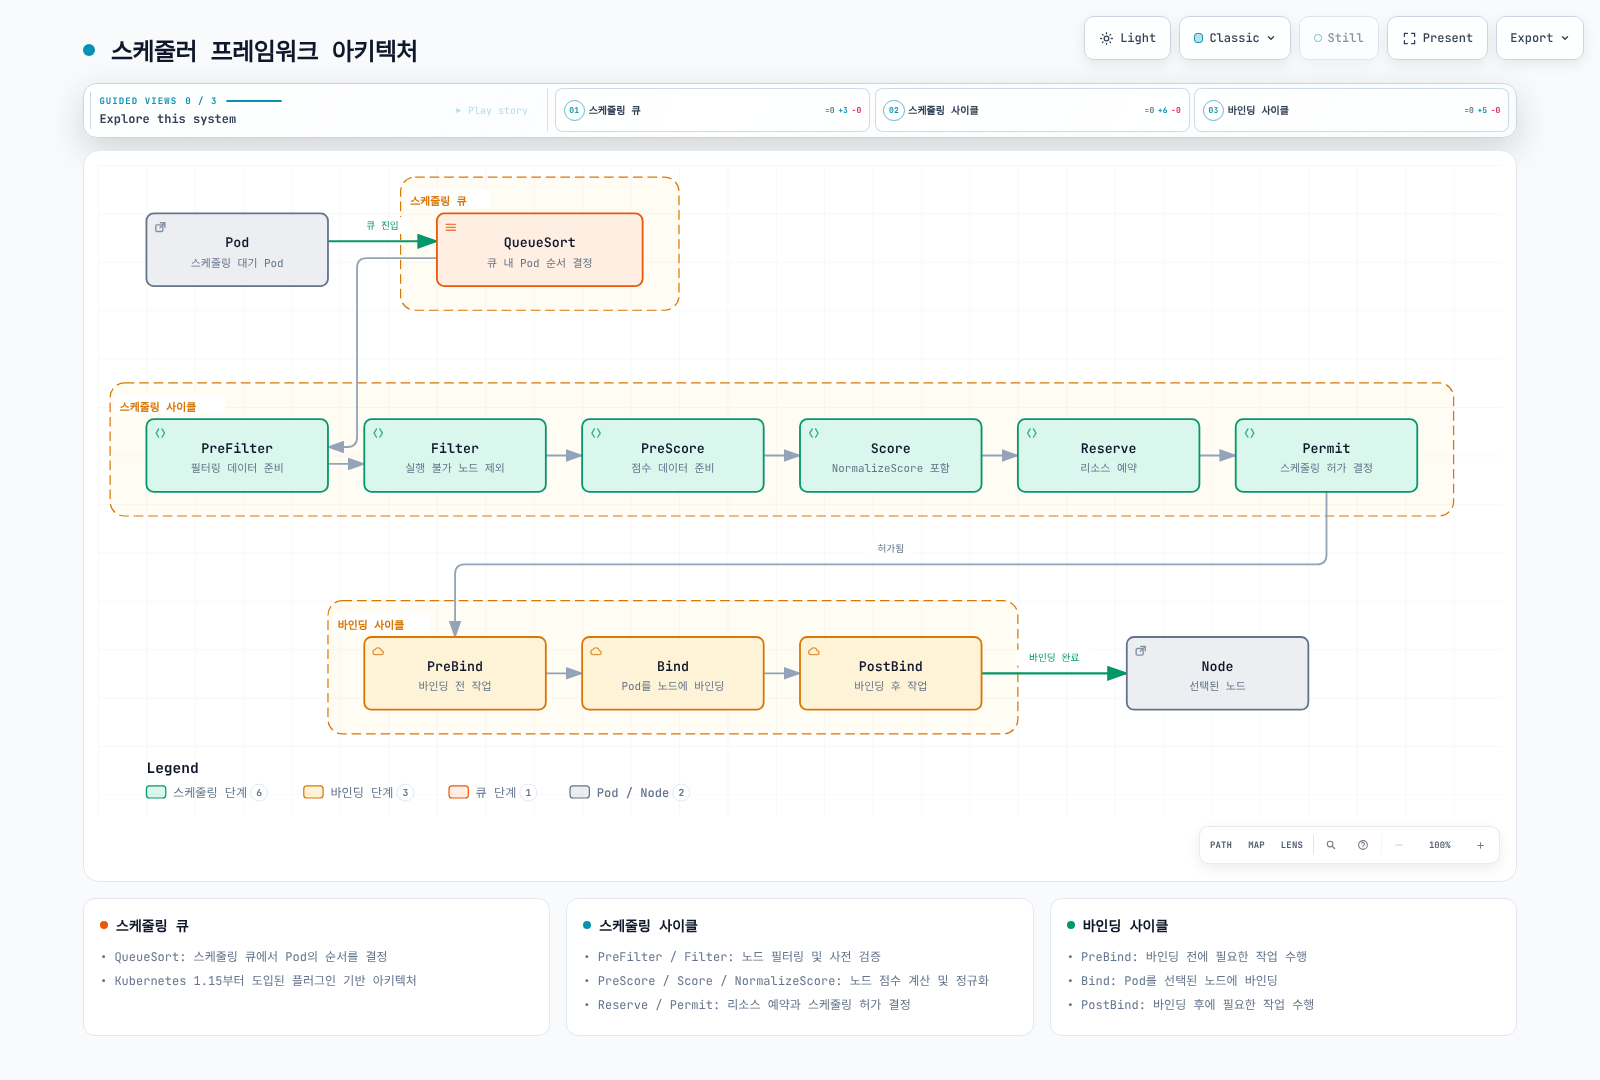Select guided view 02 스케줄링 사이클
Viewport: 1600px width, 1080px height.
click(1032, 110)
